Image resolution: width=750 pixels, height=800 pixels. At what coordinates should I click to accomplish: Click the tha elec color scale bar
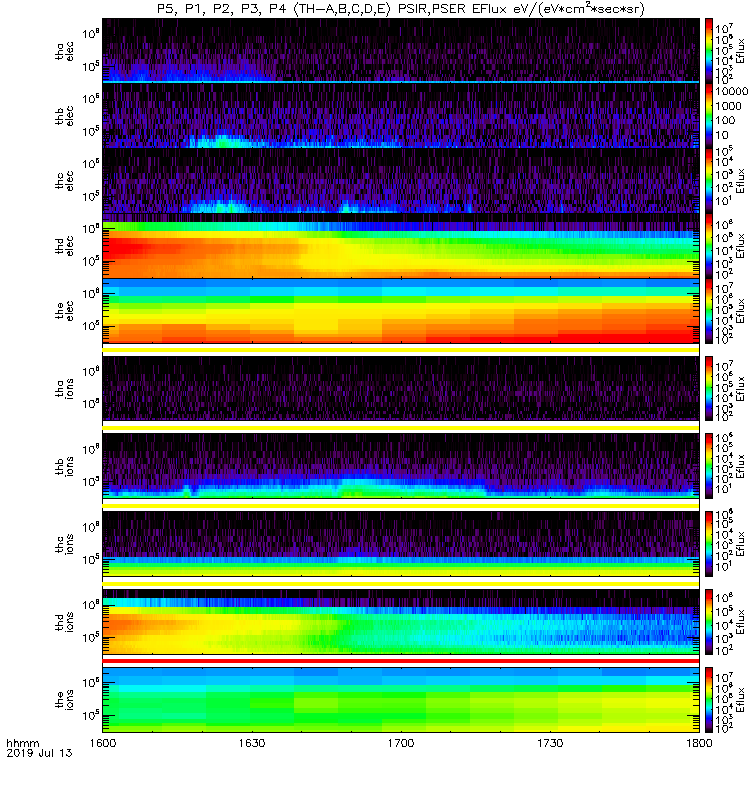[x=709, y=51]
